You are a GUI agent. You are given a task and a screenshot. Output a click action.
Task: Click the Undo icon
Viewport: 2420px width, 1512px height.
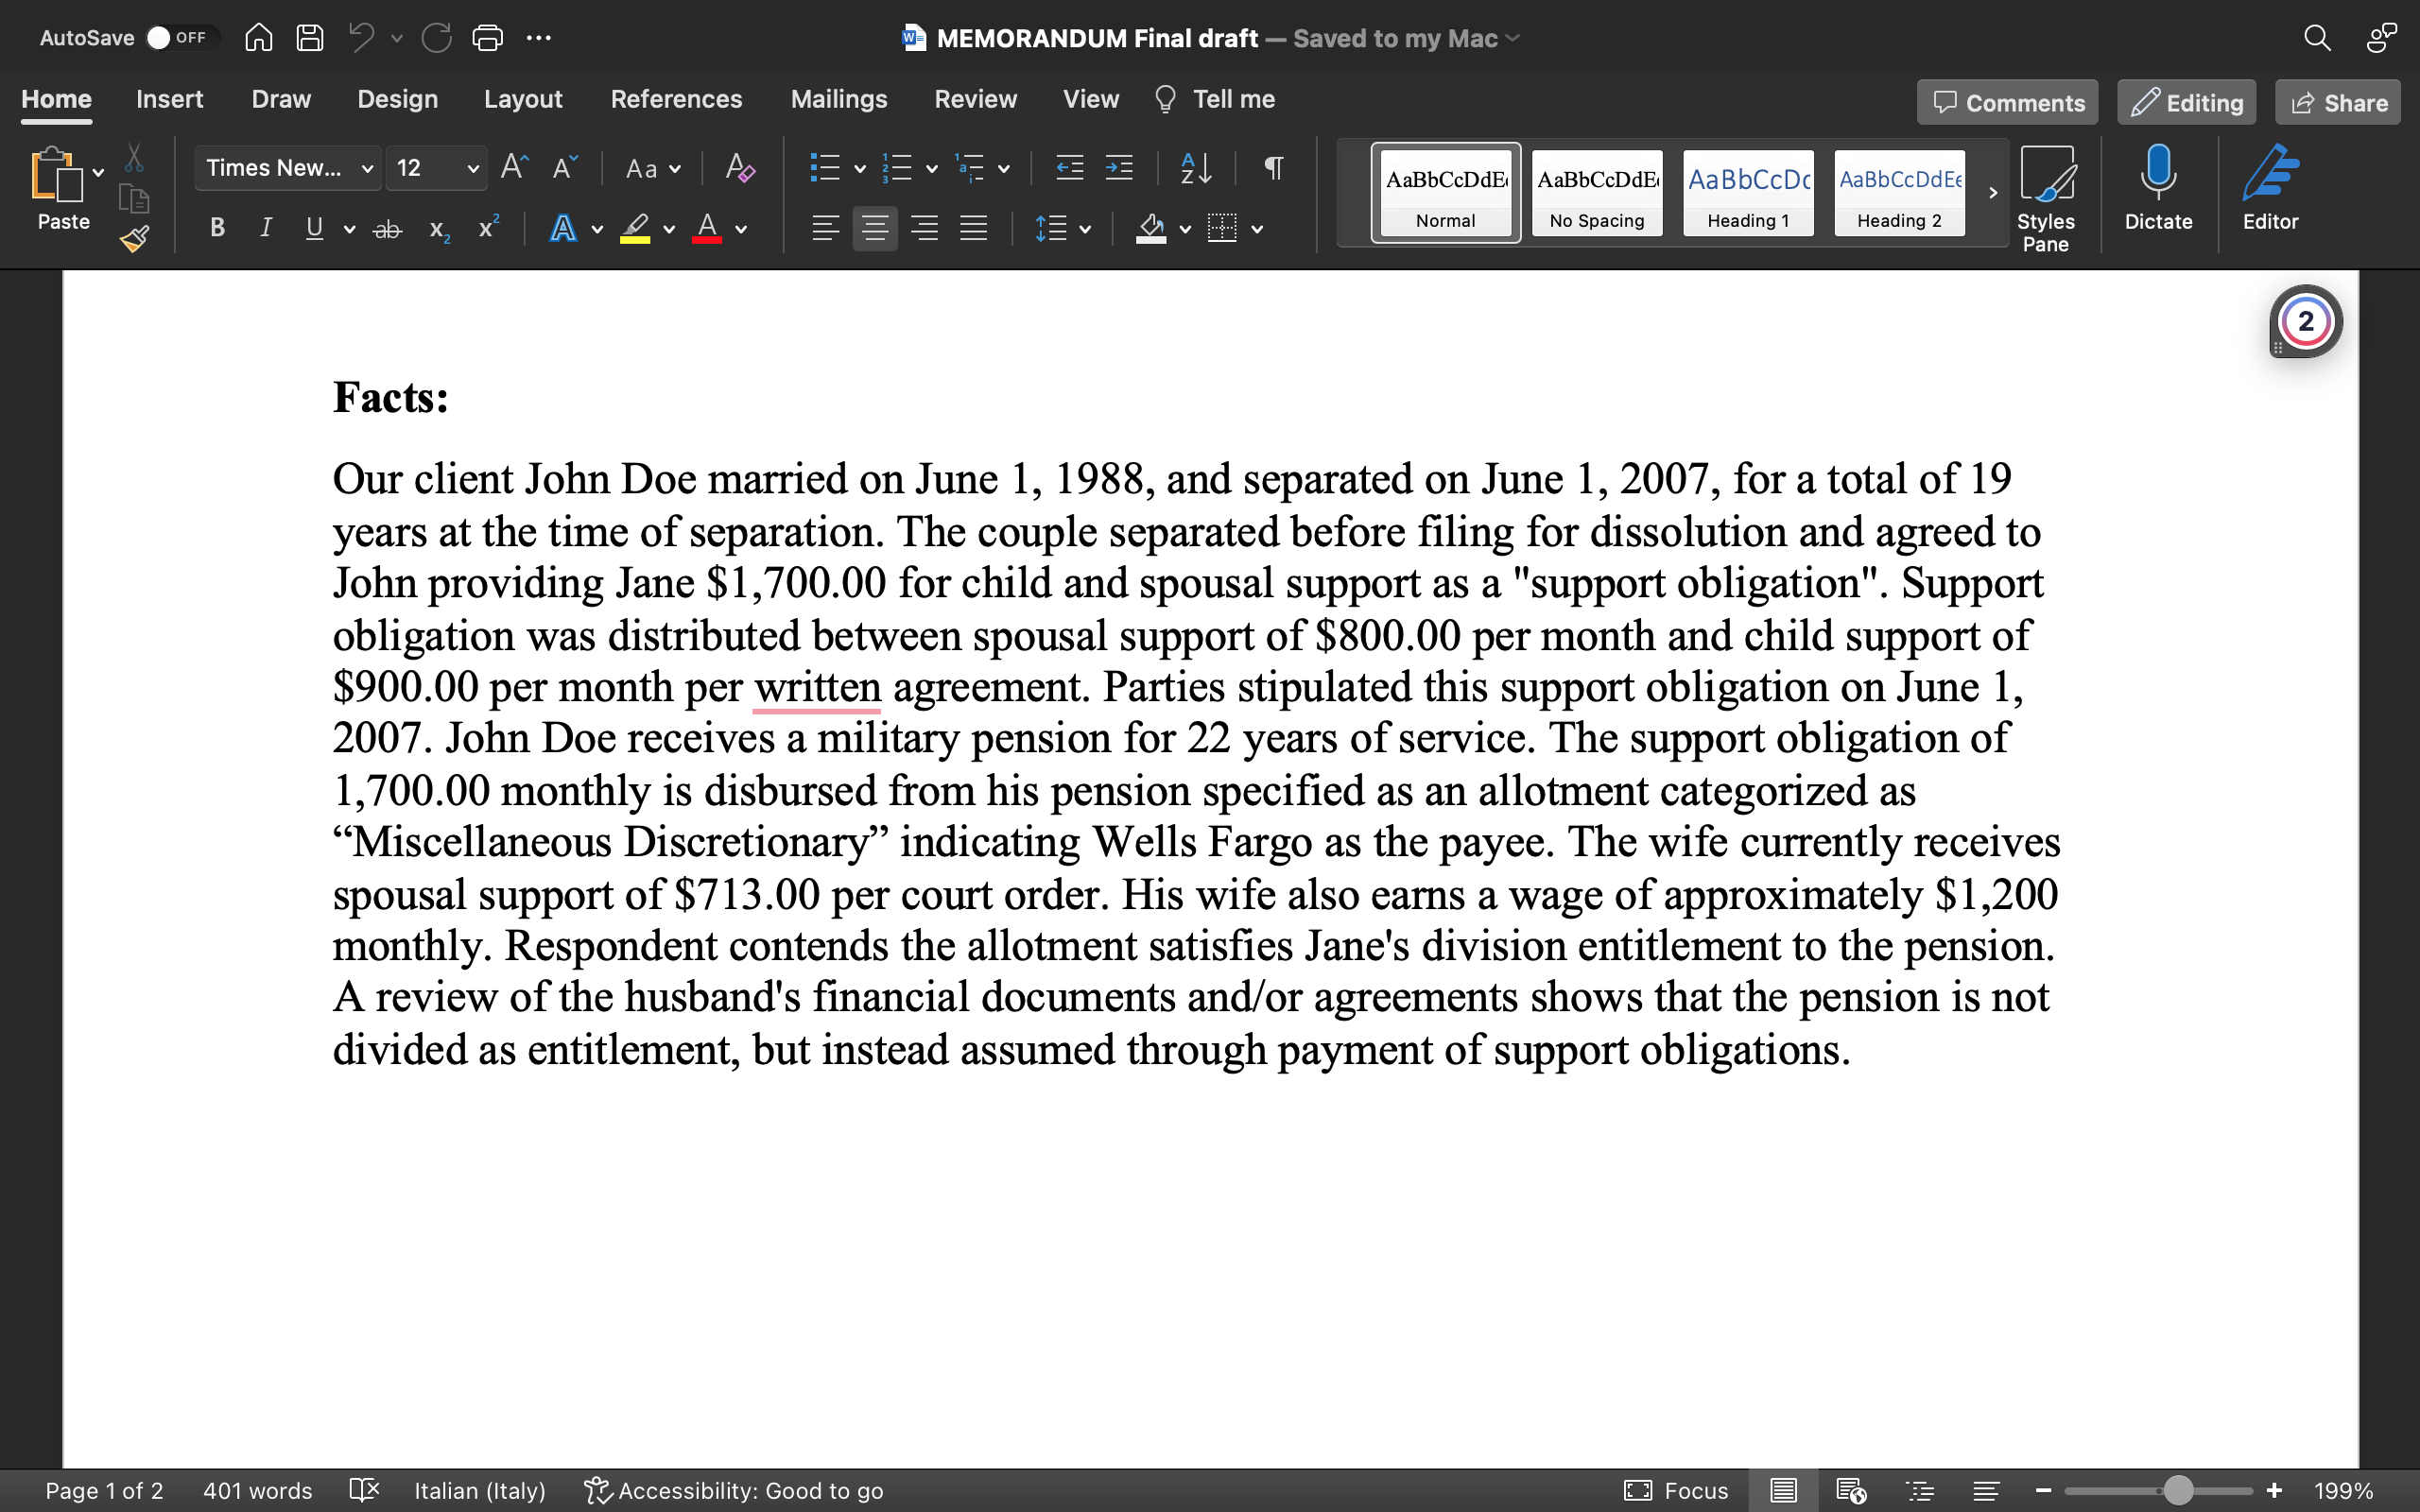click(x=360, y=37)
